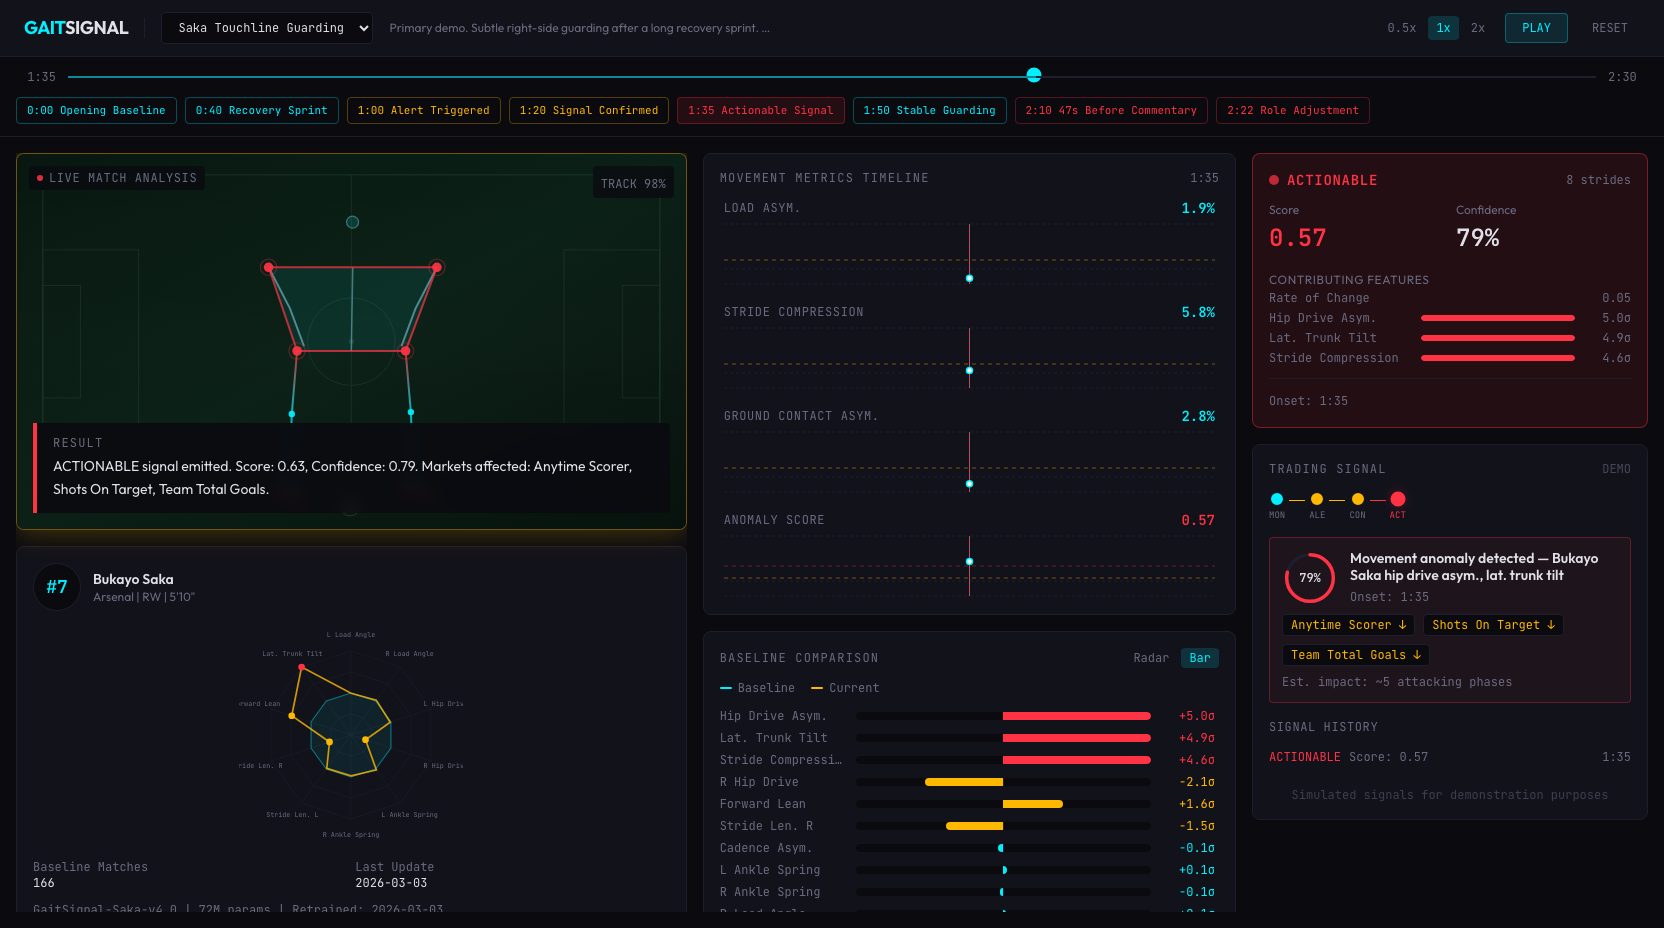This screenshot has width=1664, height=928.
Task: Click the GAITSIGNAL logo
Action: [76, 28]
